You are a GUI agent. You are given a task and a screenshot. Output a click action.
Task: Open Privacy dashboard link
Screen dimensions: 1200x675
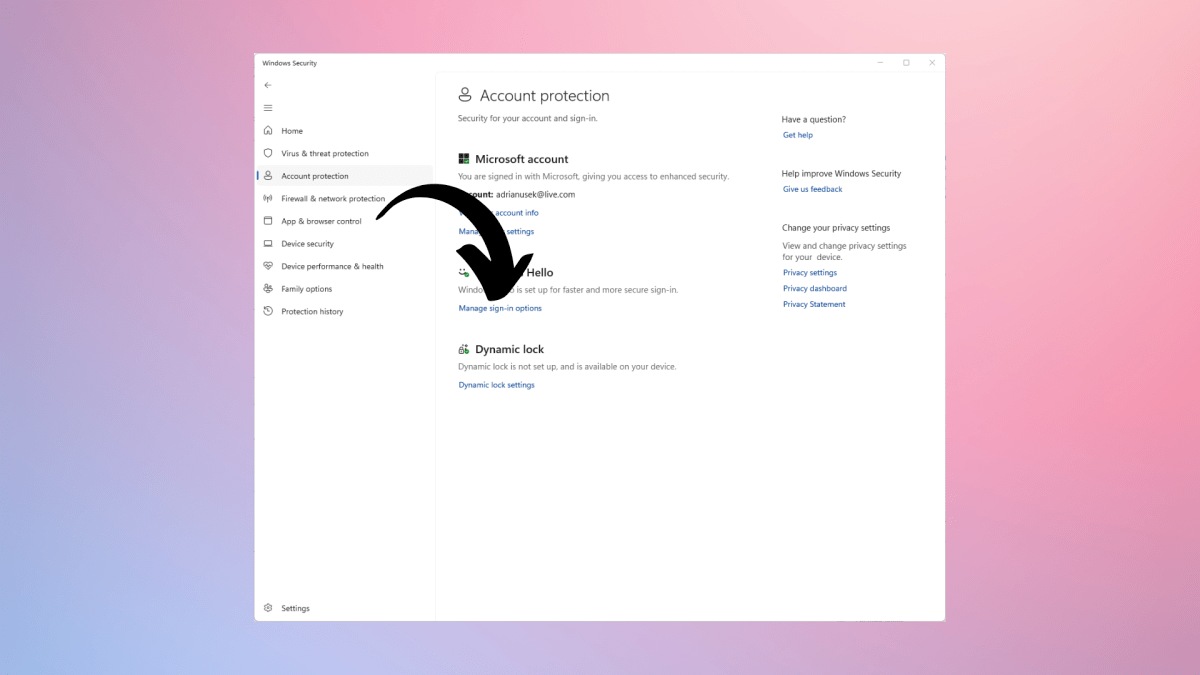pyautogui.click(x=815, y=288)
